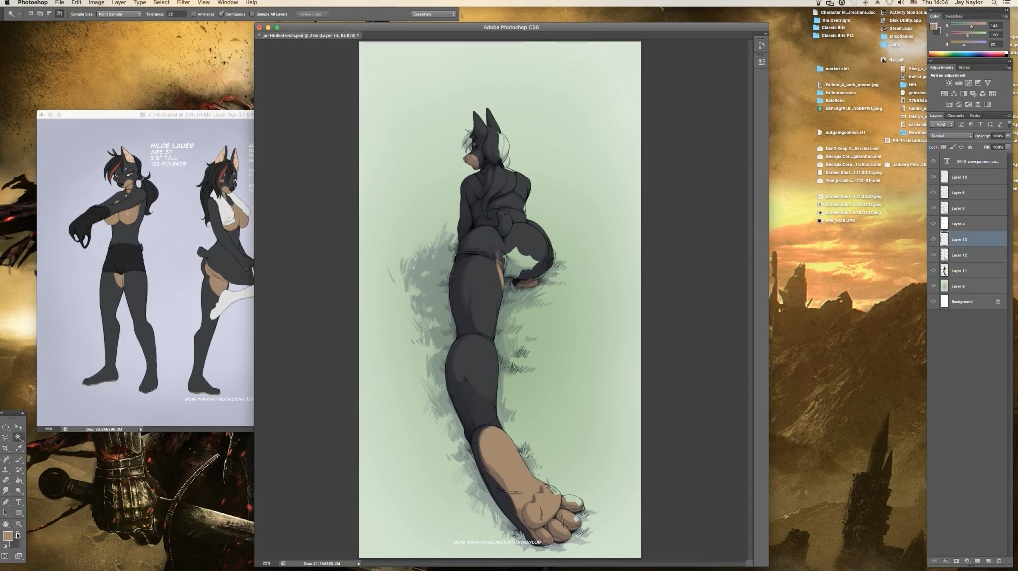Select the Zoom tool in toolbox
1018x571 pixels.
pos(18,524)
